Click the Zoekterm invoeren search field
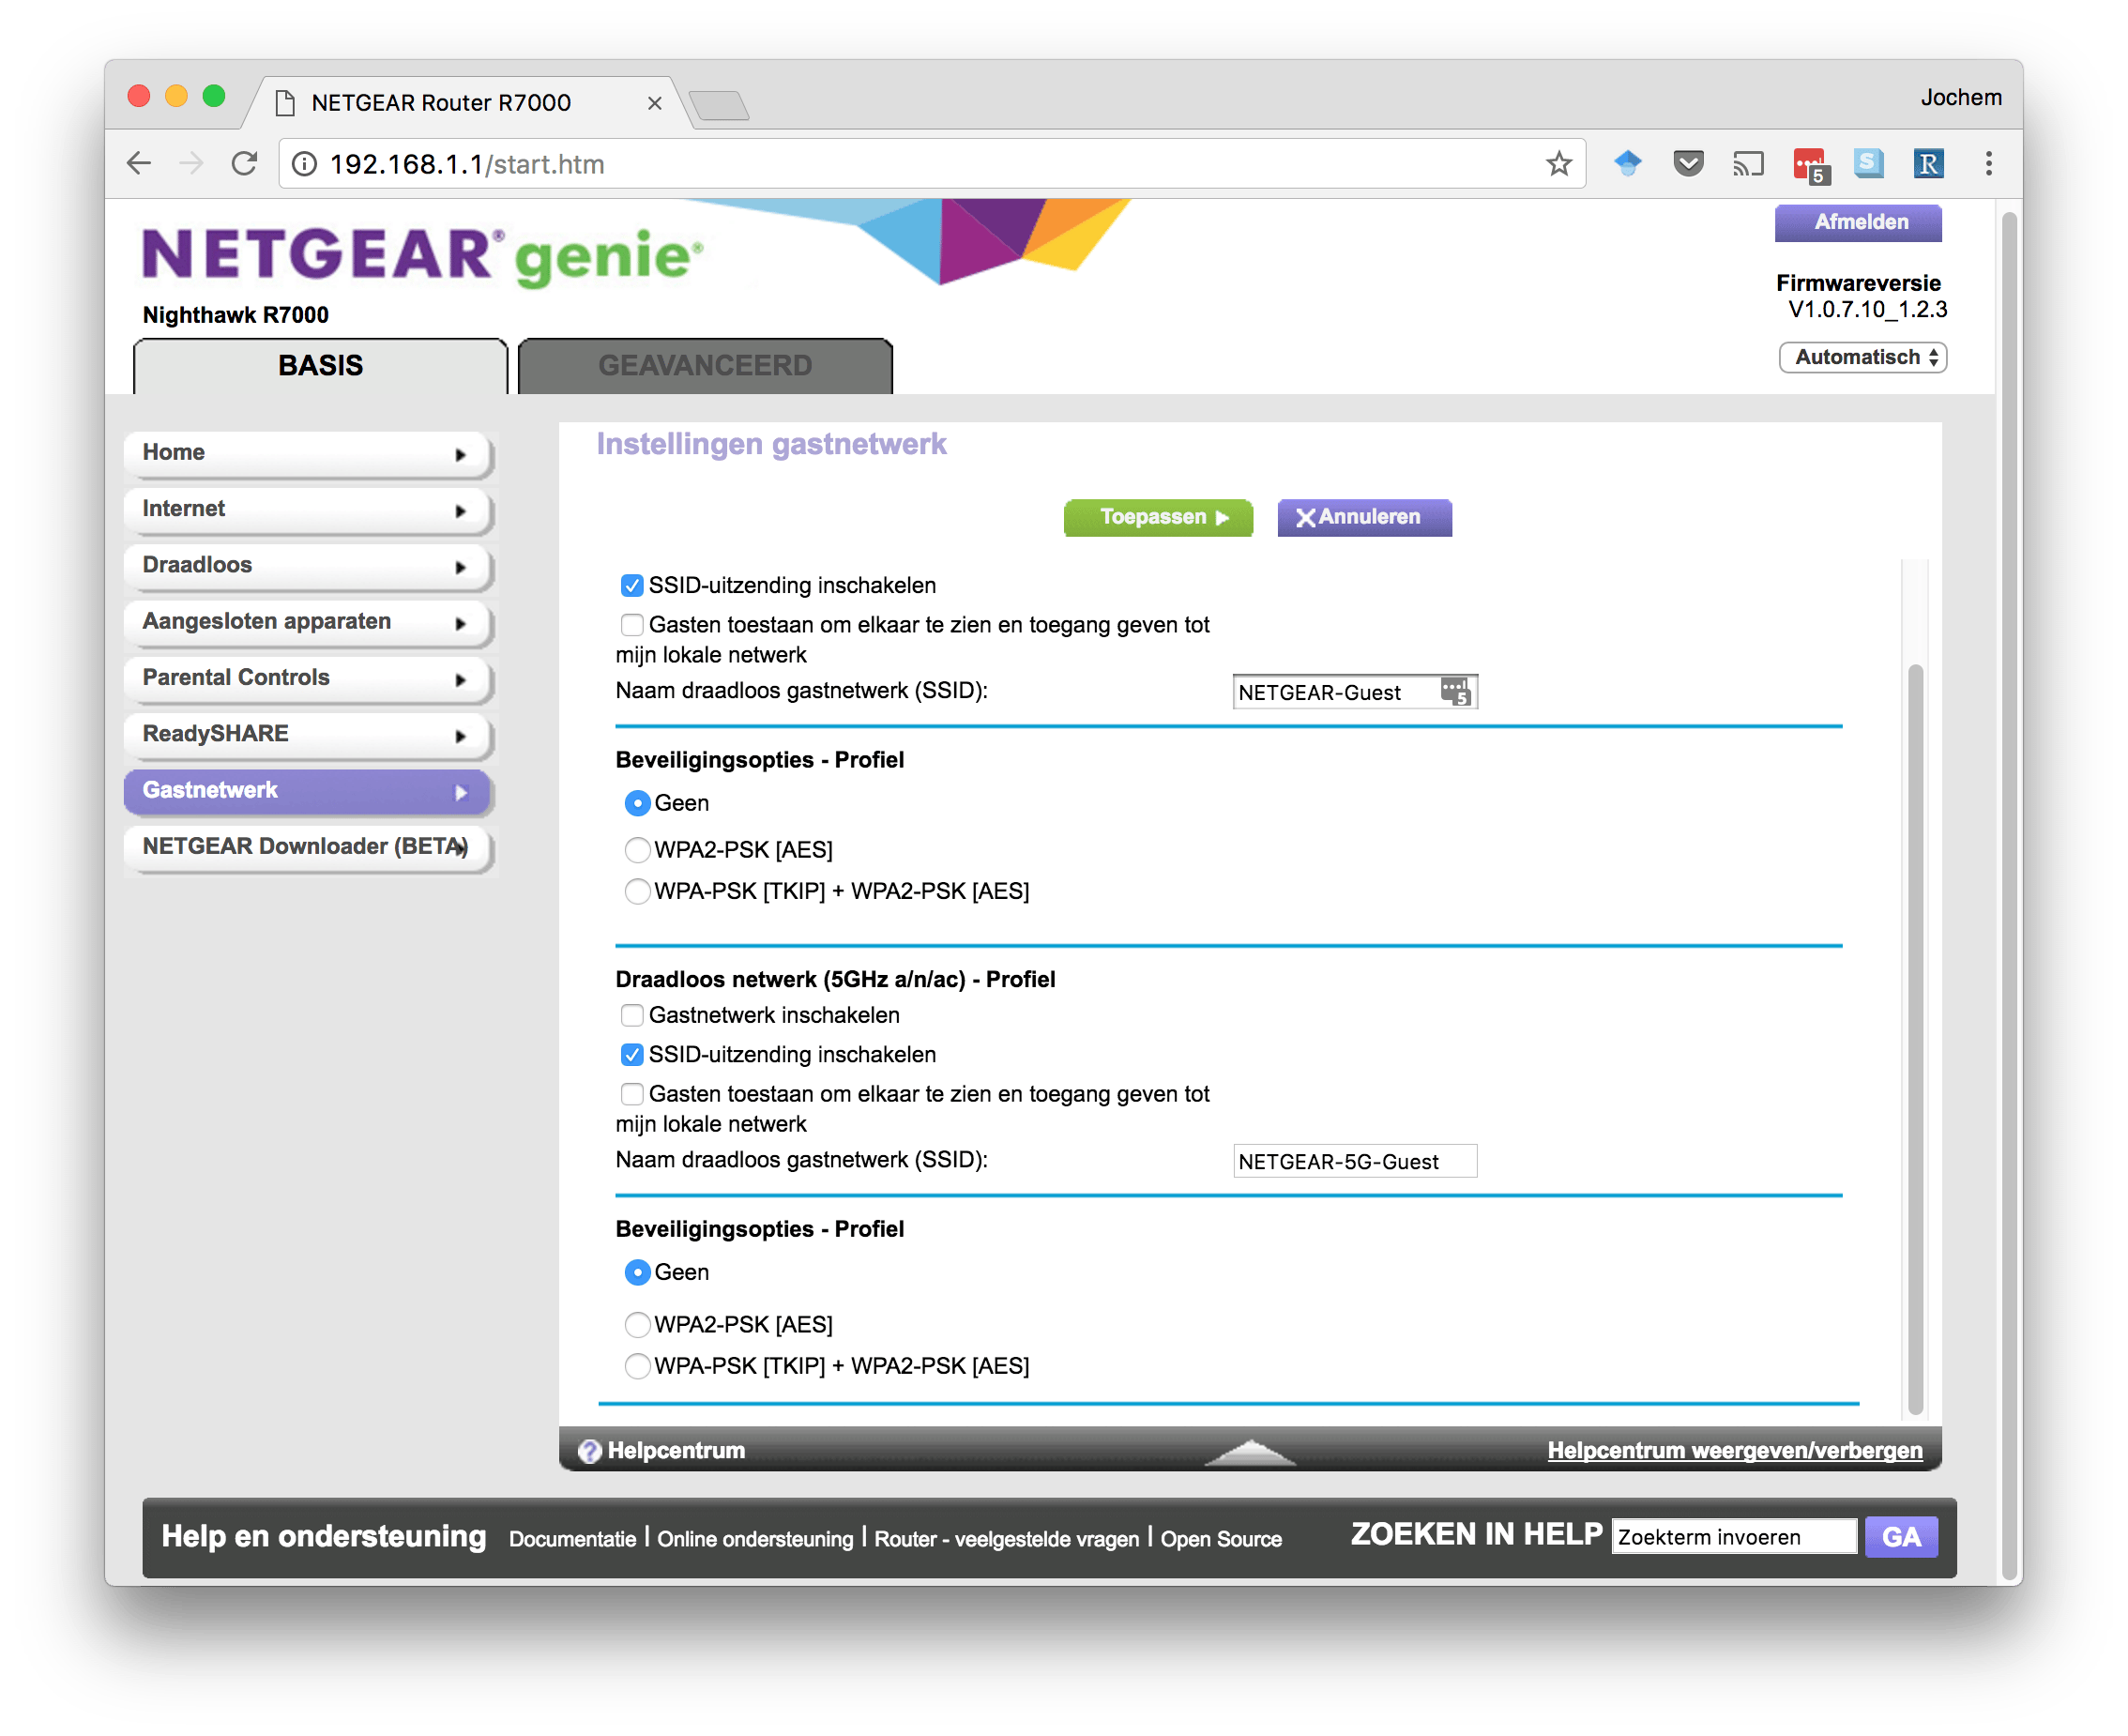The image size is (2128, 1736). tap(1733, 1537)
